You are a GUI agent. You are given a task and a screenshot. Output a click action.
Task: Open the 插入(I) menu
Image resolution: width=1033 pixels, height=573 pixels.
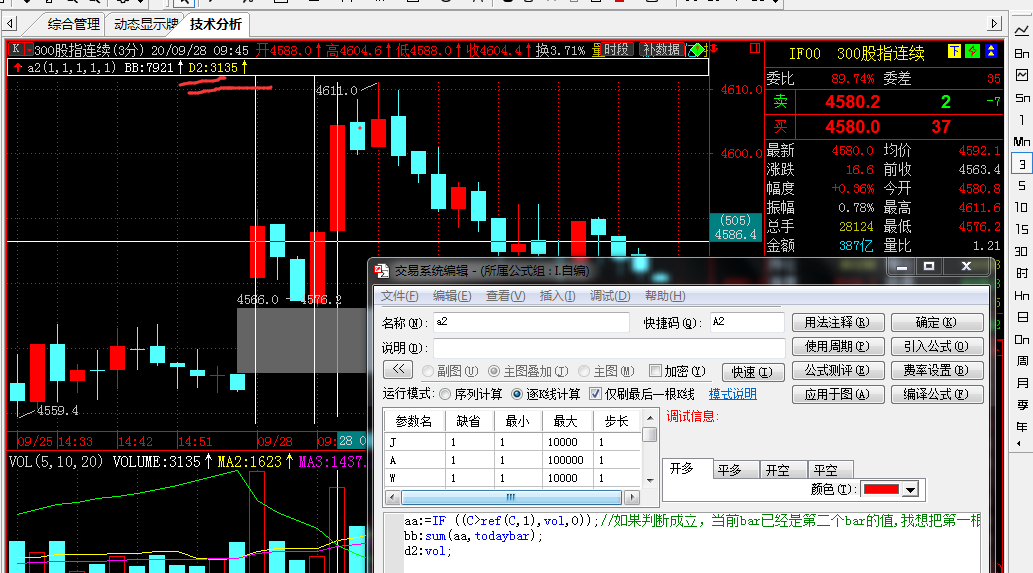click(x=557, y=296)
